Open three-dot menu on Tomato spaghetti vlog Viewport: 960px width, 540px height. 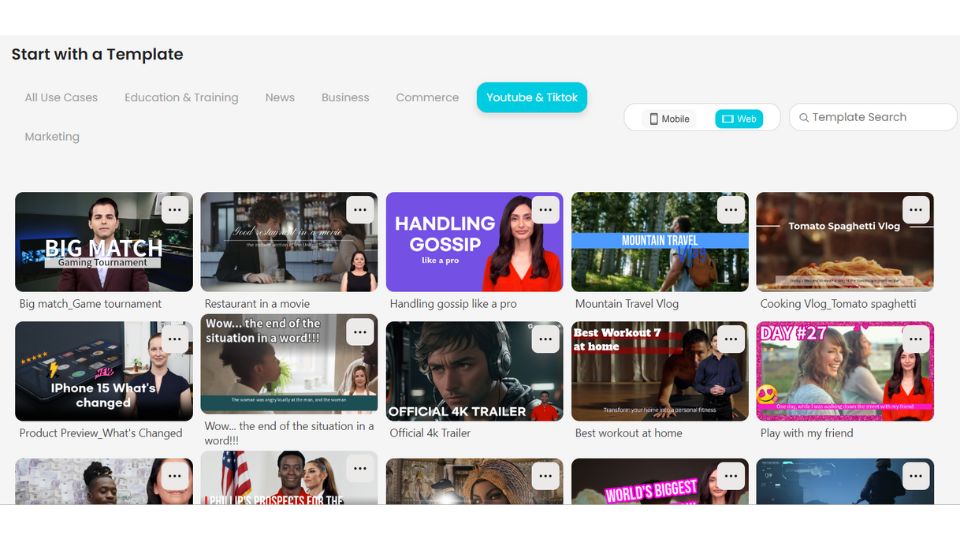click(916, 210)
